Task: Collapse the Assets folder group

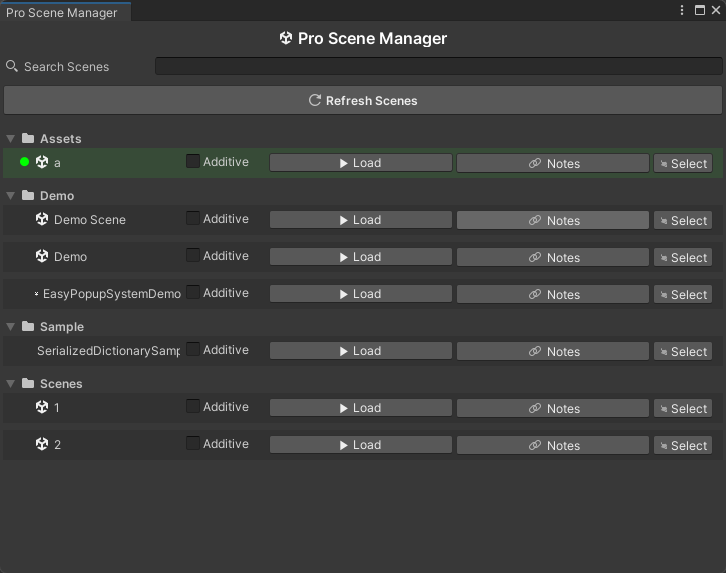Action: [x=11, y=138]
